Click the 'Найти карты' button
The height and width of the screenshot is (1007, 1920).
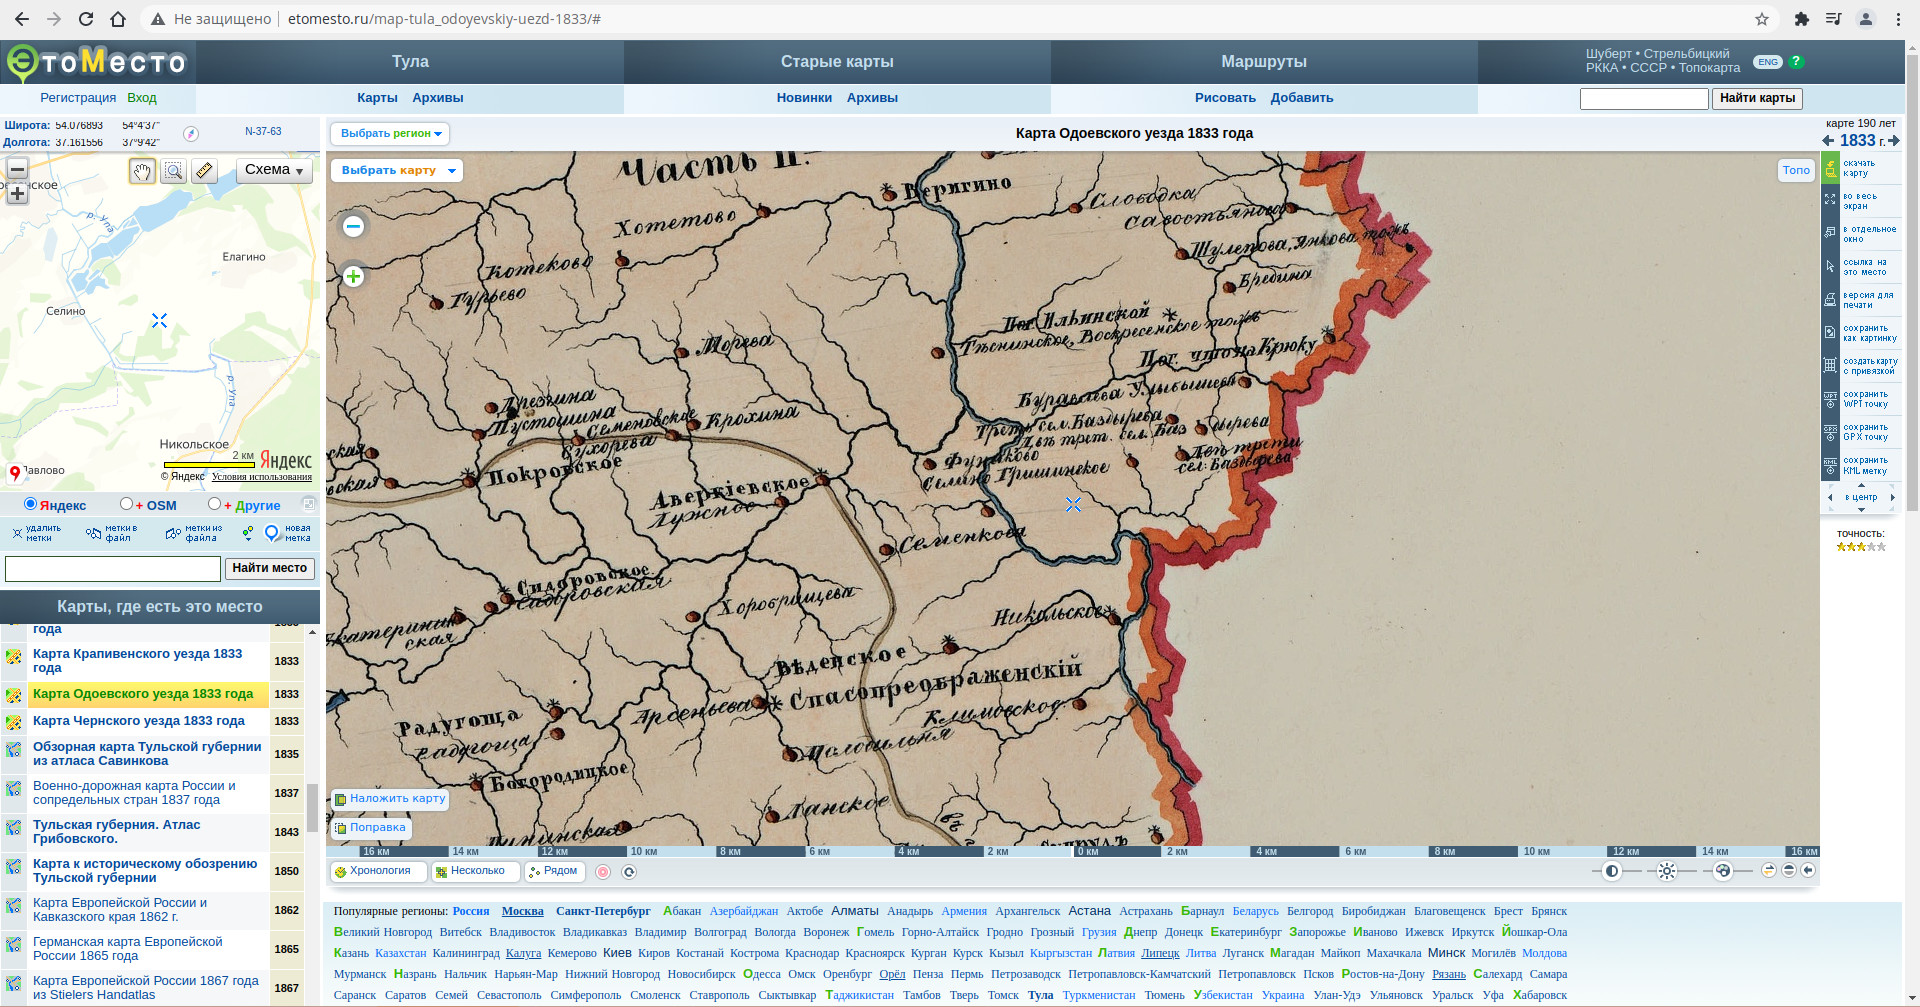[1757, 98]
